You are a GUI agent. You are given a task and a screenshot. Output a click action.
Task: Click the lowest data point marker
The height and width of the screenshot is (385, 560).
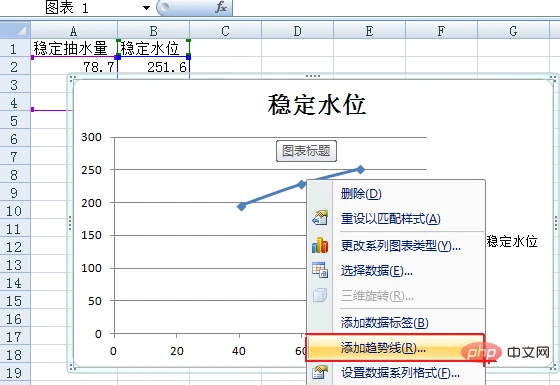pyautogui.click(x=241, y=206)
